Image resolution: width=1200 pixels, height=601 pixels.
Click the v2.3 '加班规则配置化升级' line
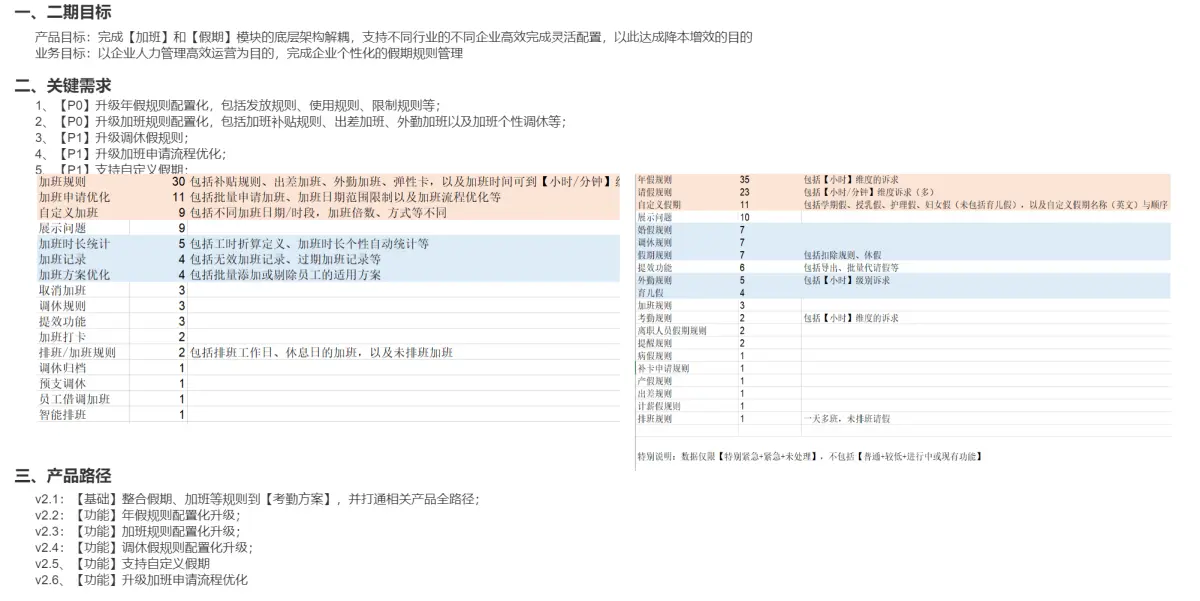point(138,531)
